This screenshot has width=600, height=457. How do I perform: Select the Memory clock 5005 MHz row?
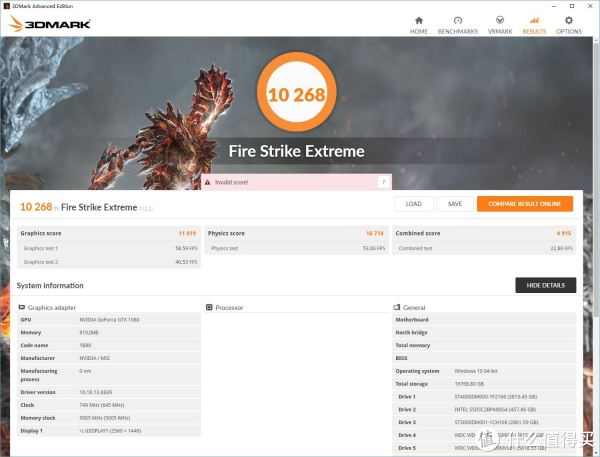109,418
